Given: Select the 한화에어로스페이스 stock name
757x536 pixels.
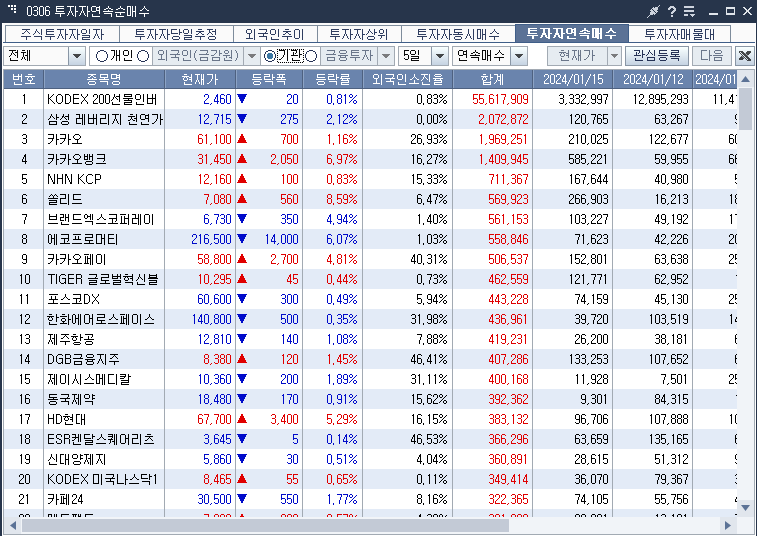Looking at the screenshot, I should [x=100, y=319].
